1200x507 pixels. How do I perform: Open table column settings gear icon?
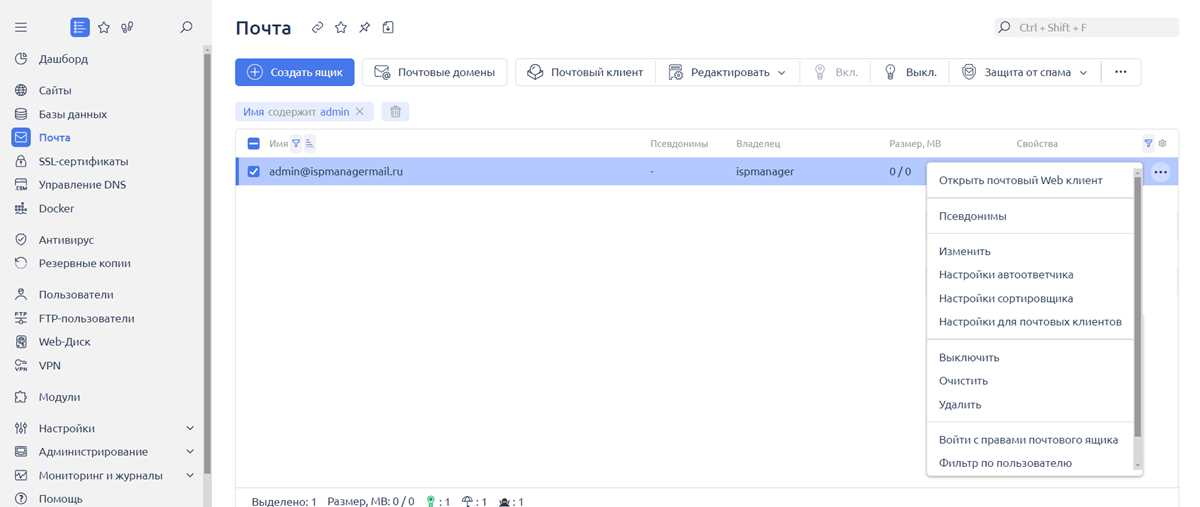(x=1162, y=144)
